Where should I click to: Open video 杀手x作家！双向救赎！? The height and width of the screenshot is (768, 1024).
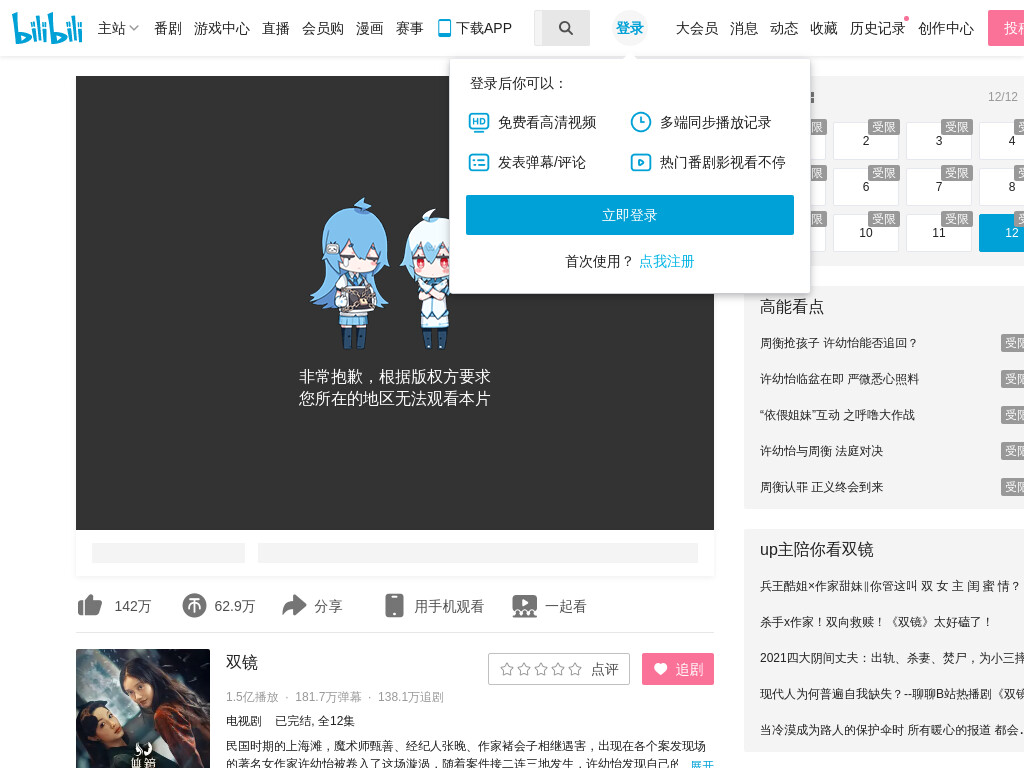tap(876, 622)
